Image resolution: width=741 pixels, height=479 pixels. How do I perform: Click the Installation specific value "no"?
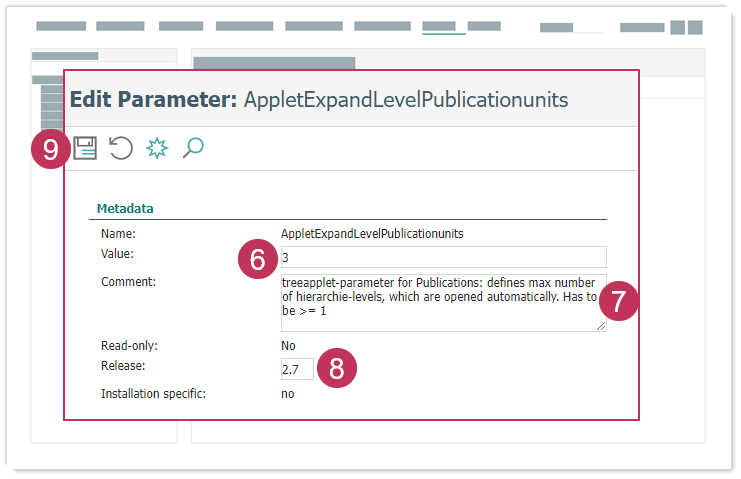coord(287,394)
